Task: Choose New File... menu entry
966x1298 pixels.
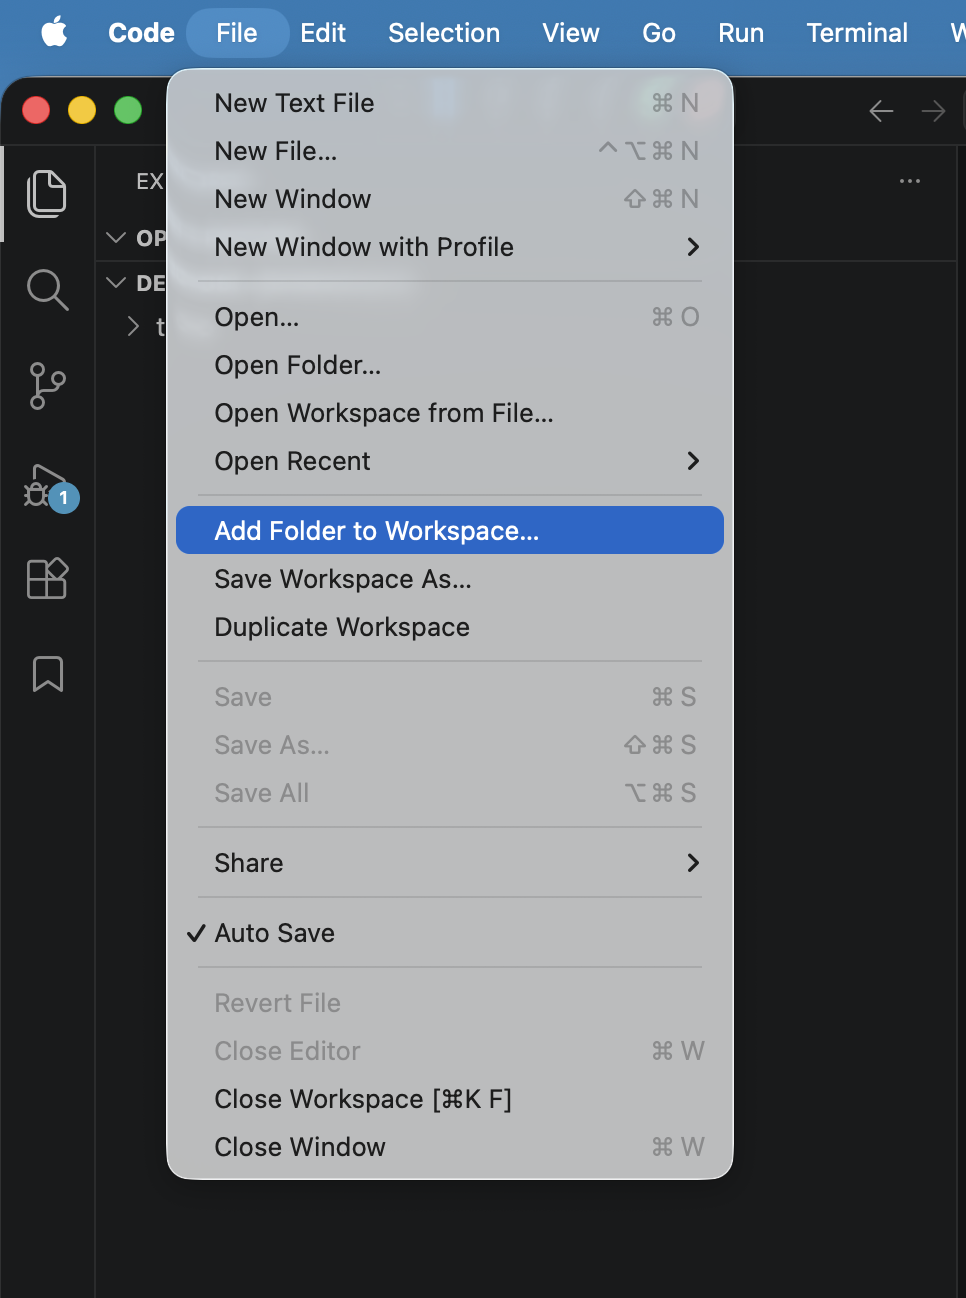Action: coord(449,151)
